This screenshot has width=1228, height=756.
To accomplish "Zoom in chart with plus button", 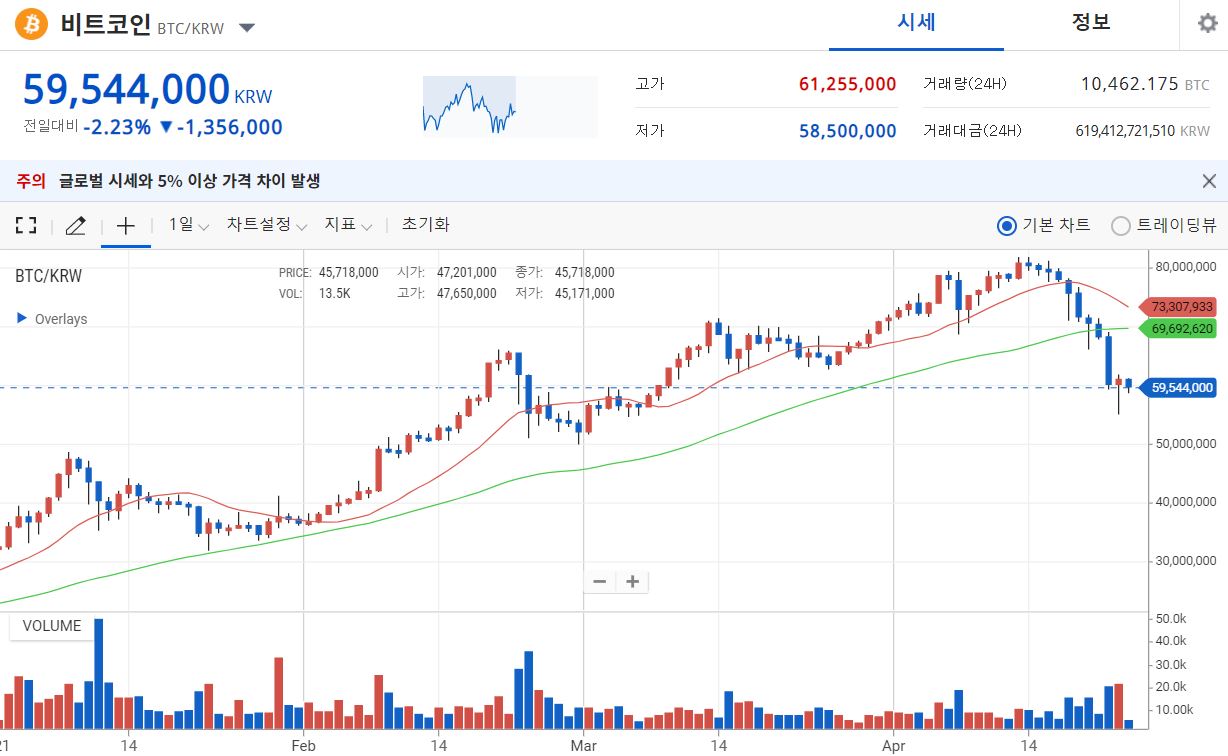I will 632,581.
